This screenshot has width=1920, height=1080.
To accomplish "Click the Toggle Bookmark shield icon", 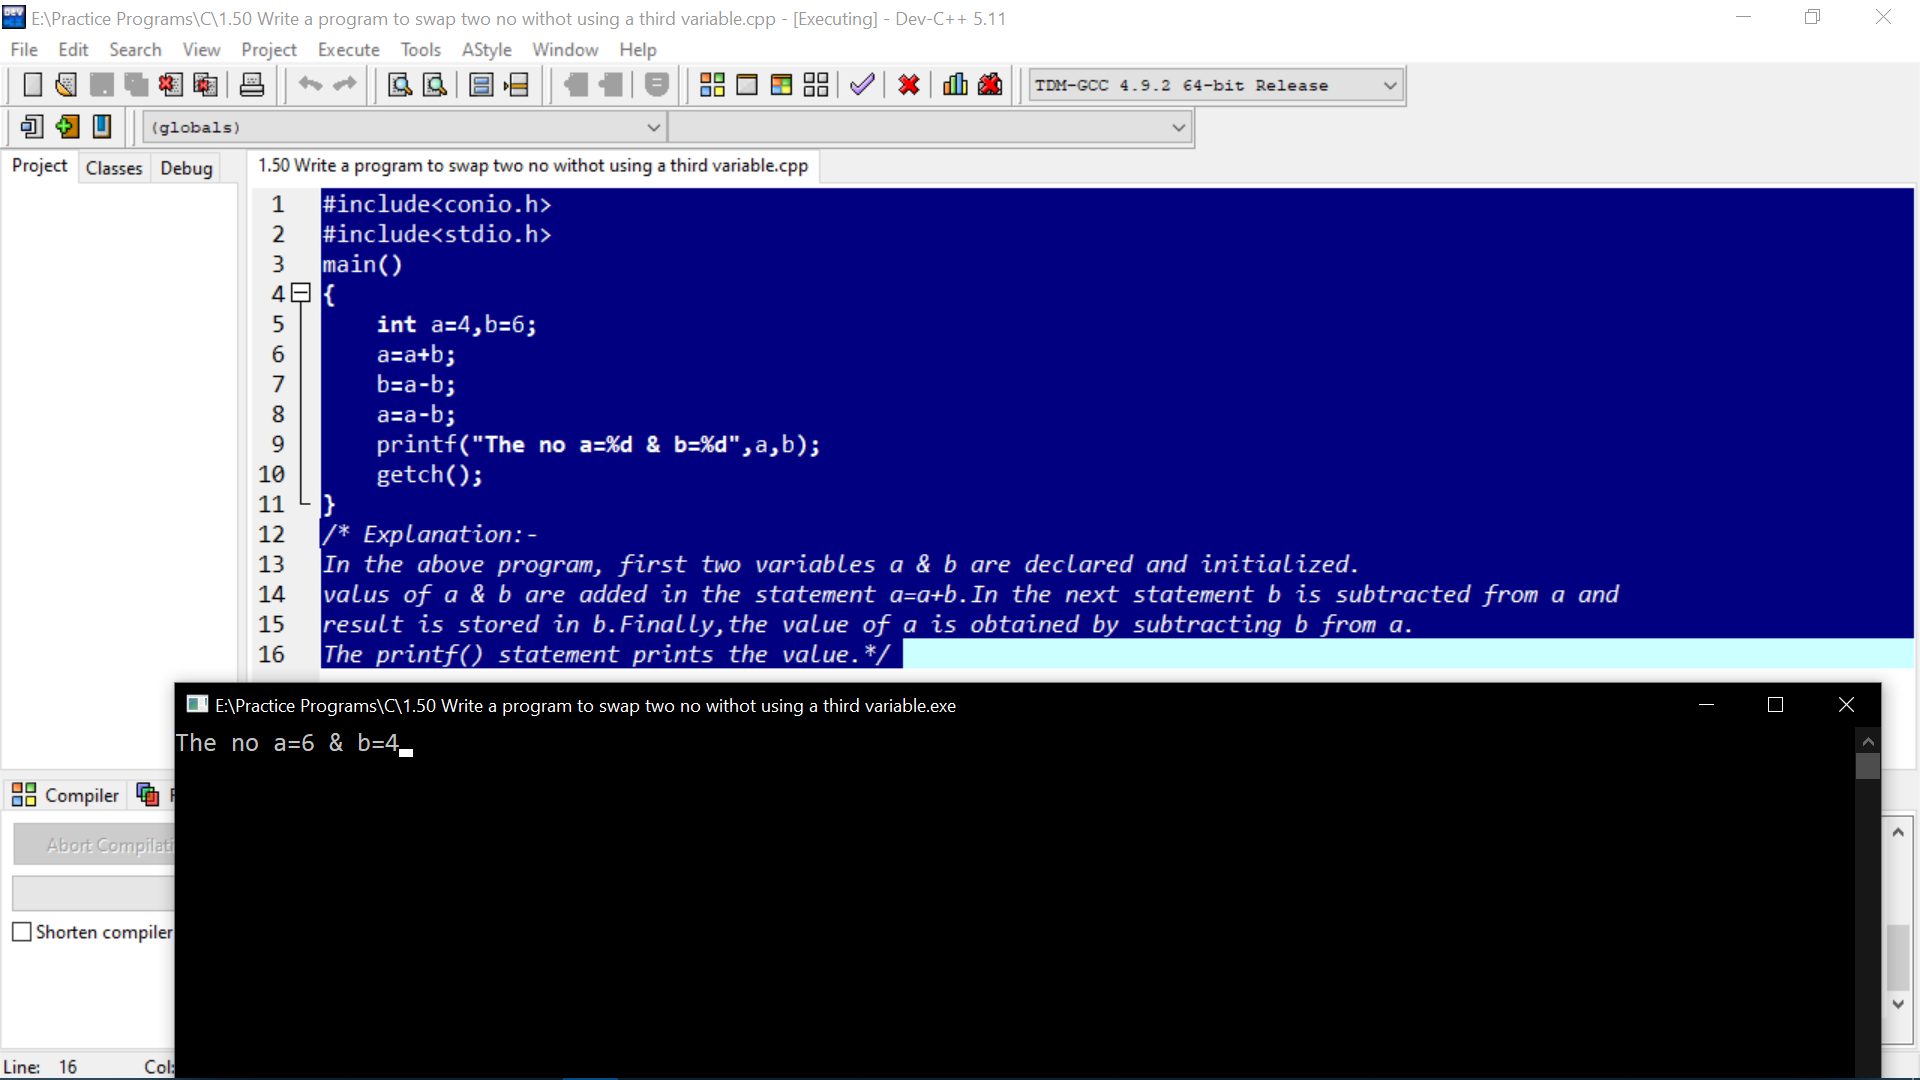I will (656, 85).
